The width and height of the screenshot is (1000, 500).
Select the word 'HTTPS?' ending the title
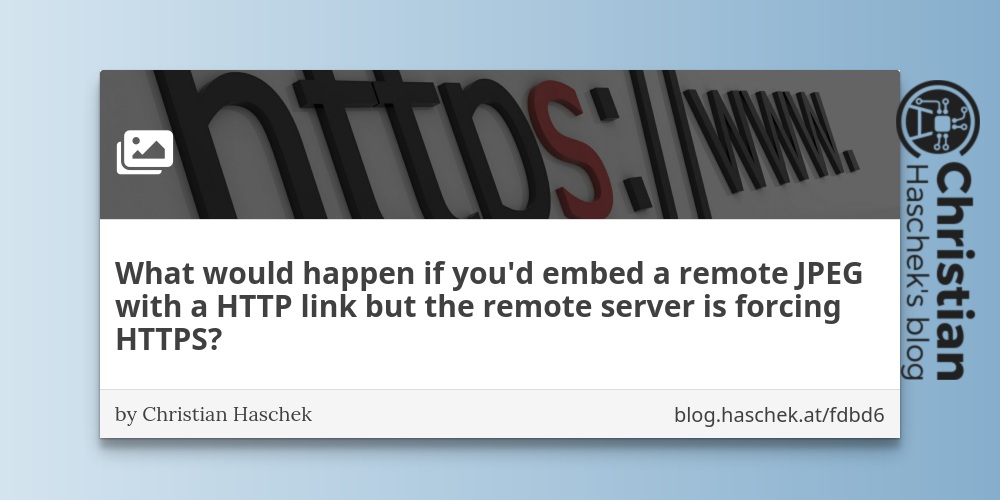pyautogui.click(x=168, y=339)
